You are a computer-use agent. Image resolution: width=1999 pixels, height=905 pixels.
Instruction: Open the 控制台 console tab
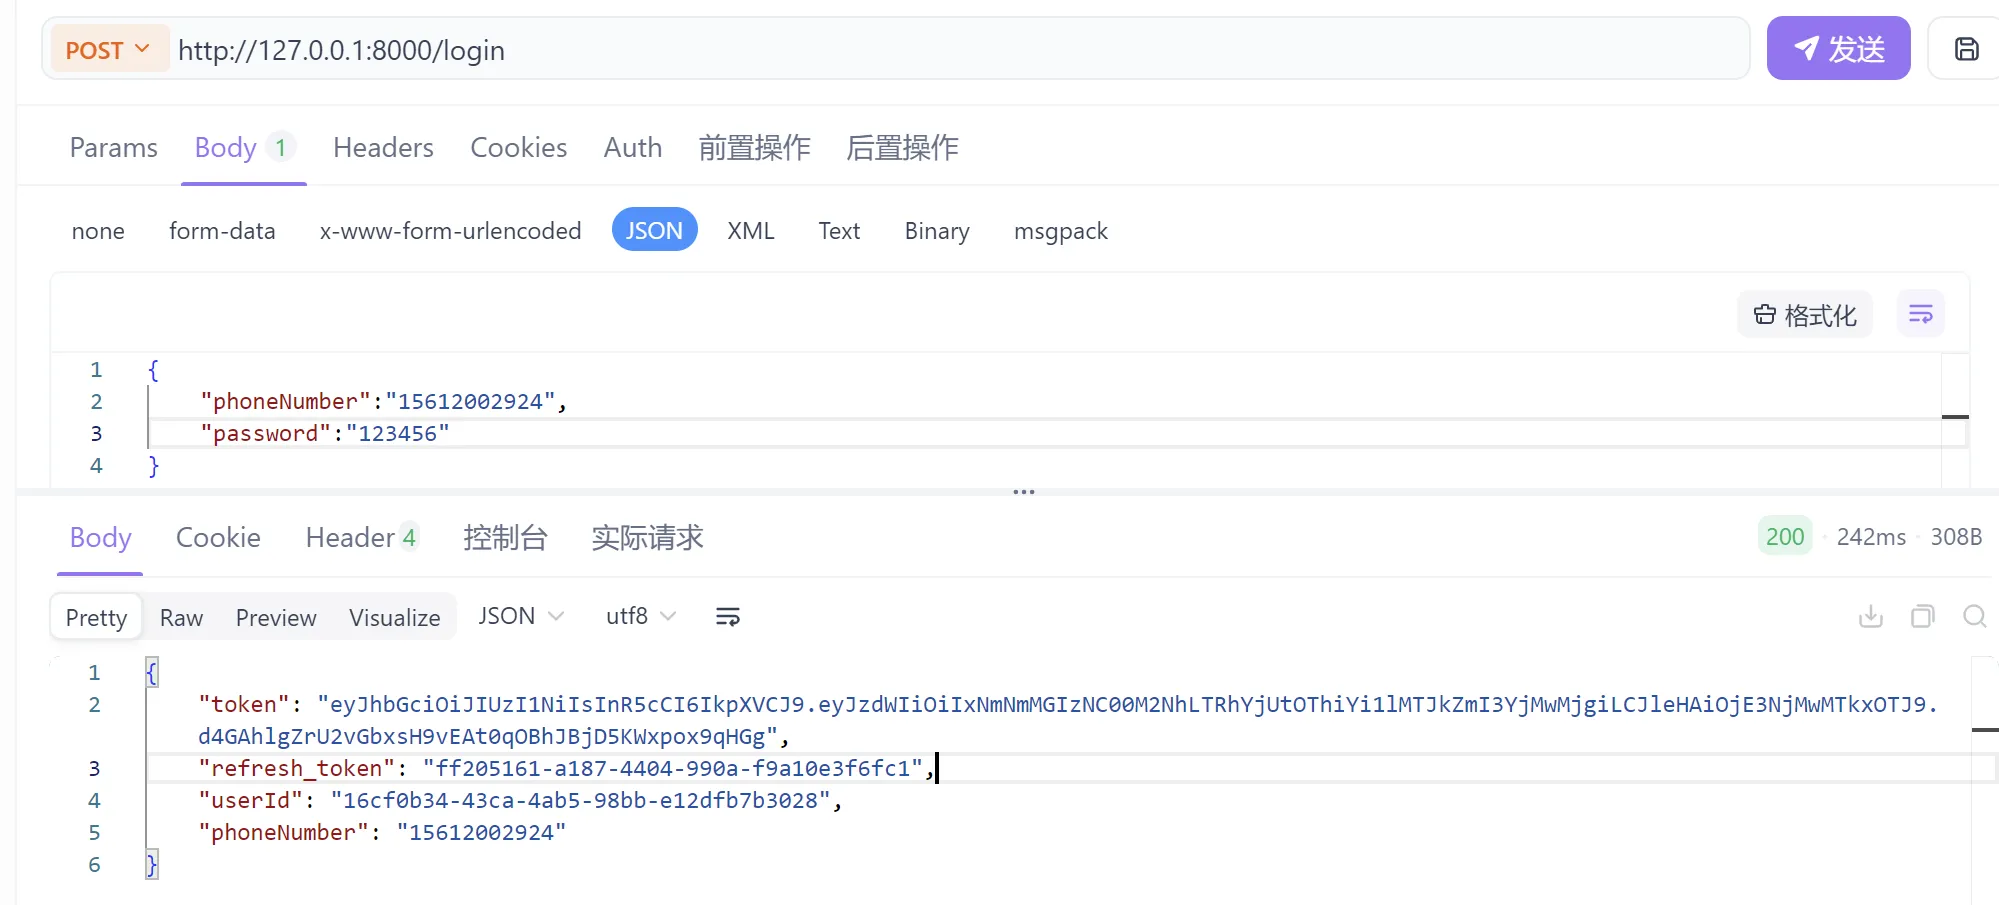tap(505, 538)
